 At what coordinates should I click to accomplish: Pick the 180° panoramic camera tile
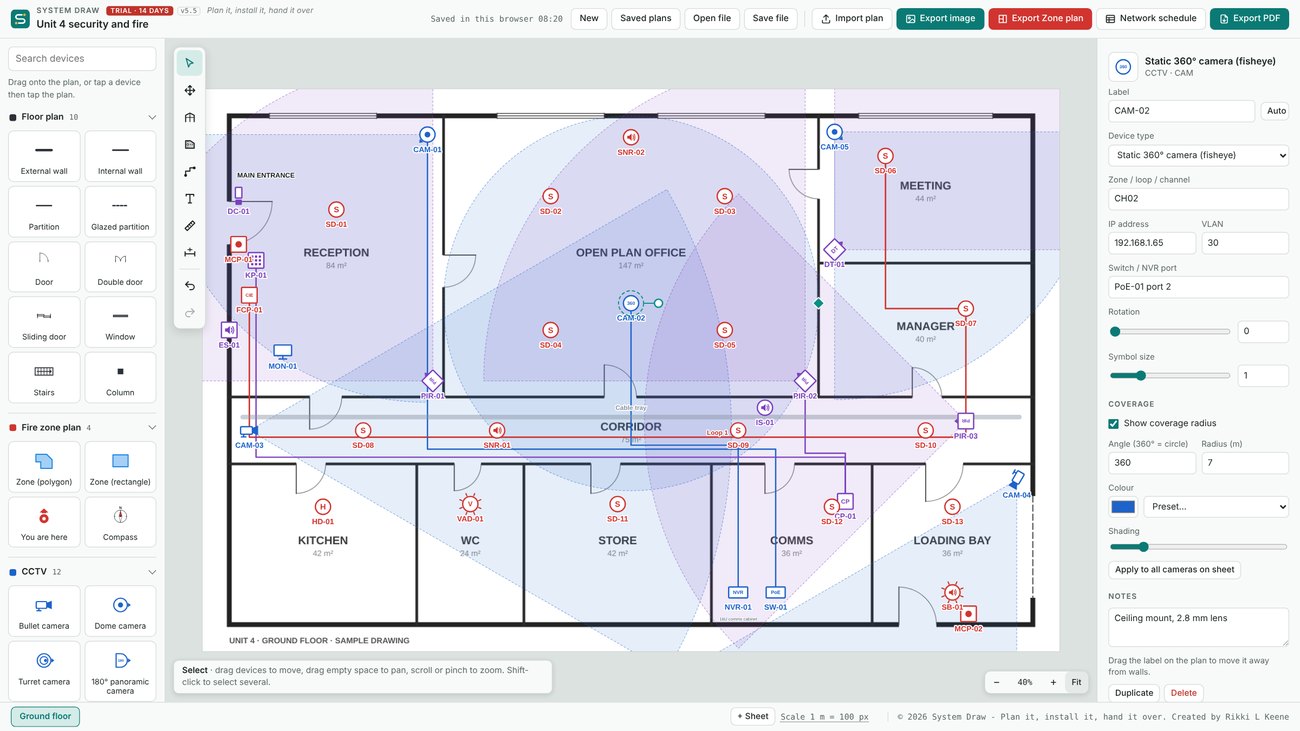(120, 669)
